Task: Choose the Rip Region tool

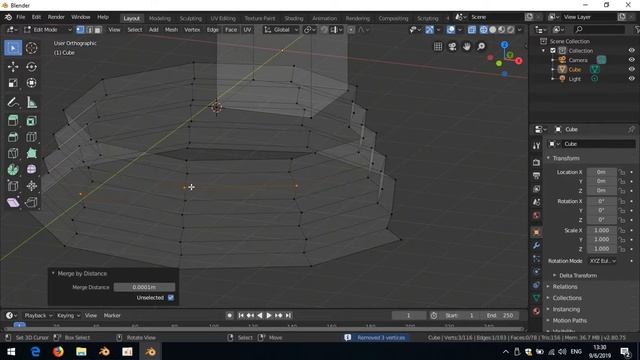Action: (x=31, y=202)
